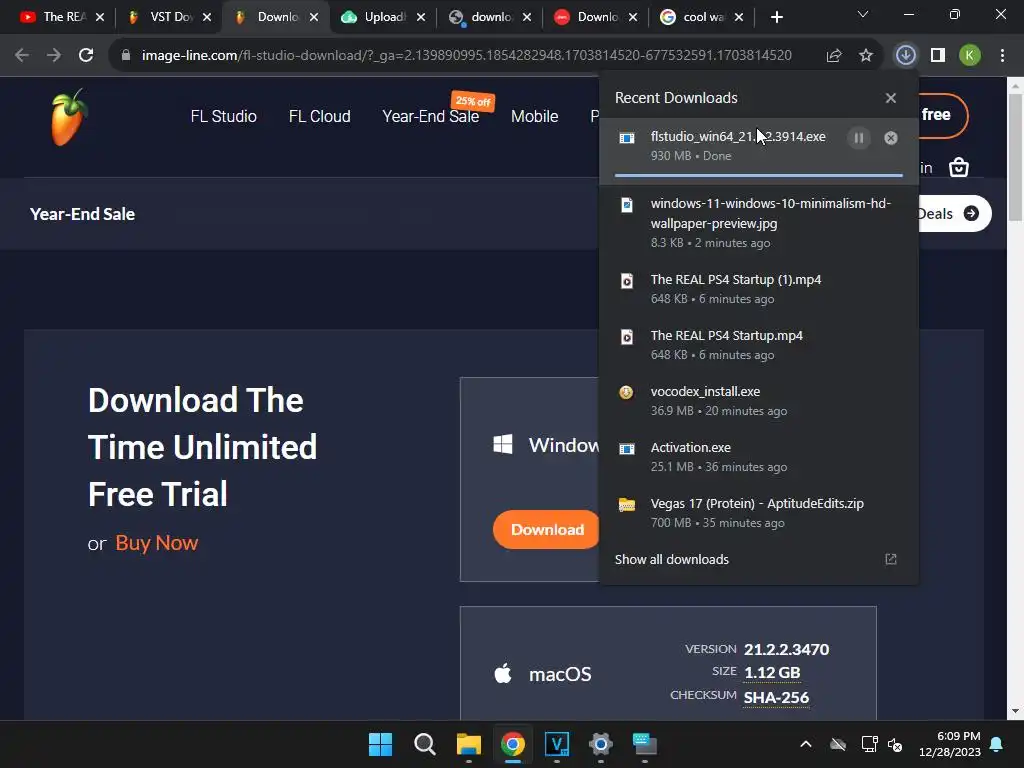Open Year-End Sale nav item

[430, 116]
